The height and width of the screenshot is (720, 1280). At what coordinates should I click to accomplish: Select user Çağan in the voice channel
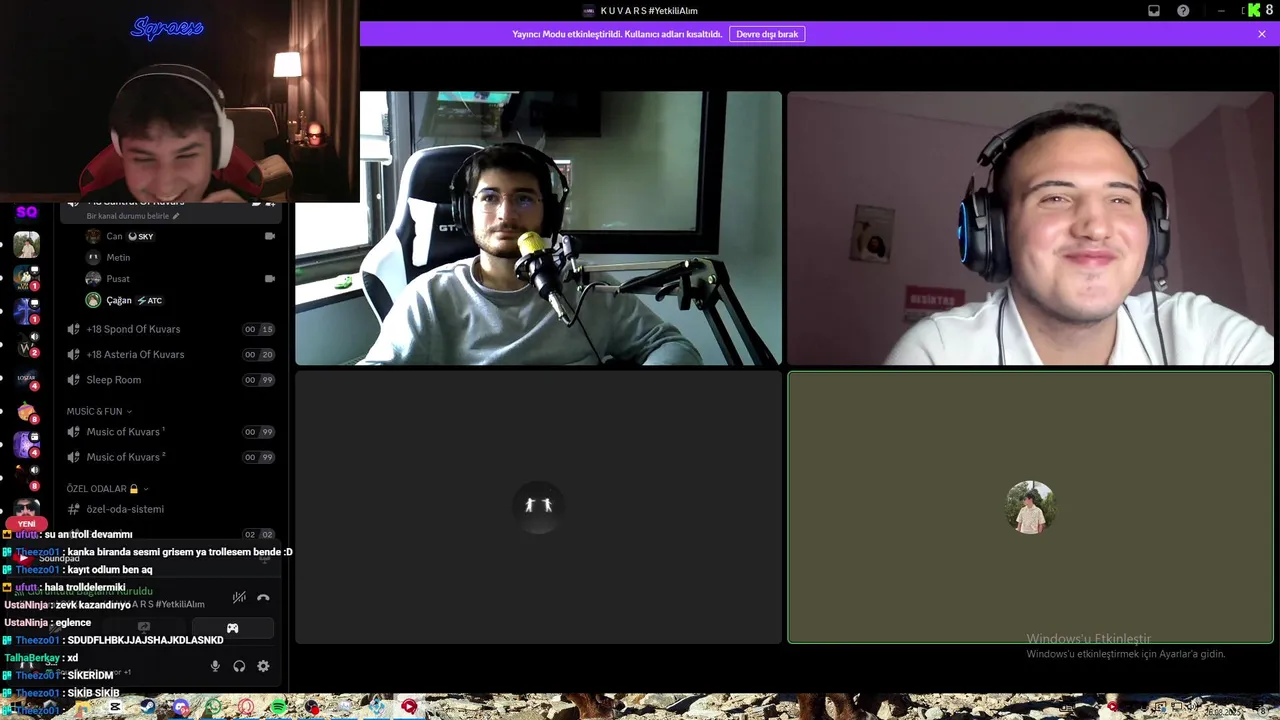tap(119, 300)
